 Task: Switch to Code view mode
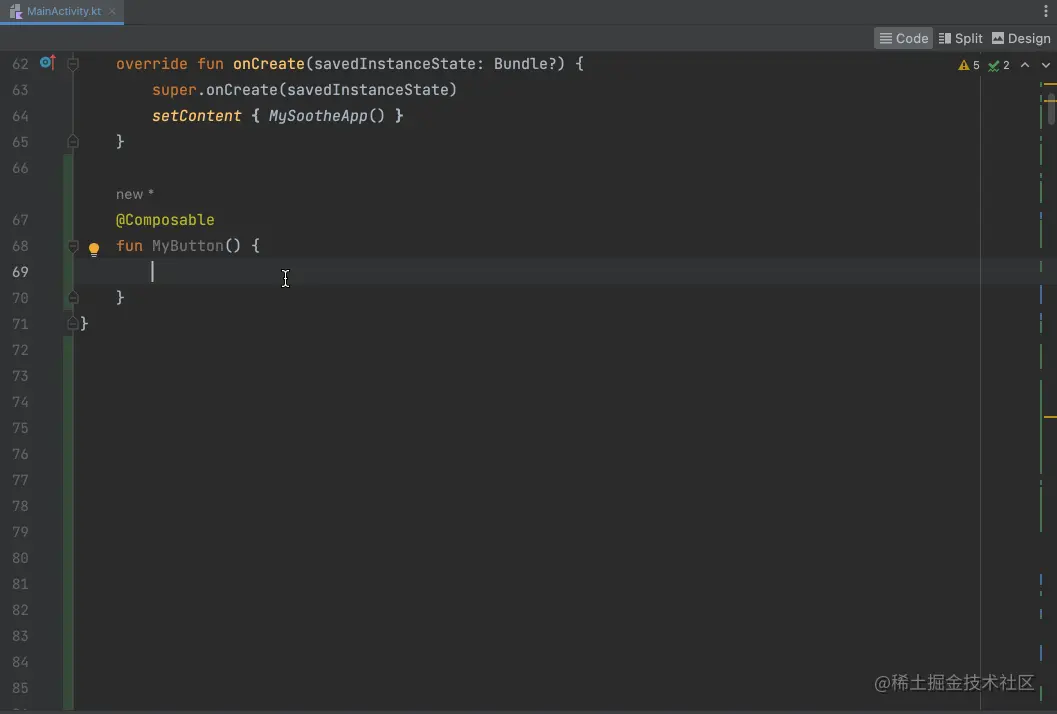[x=903, y=38]
